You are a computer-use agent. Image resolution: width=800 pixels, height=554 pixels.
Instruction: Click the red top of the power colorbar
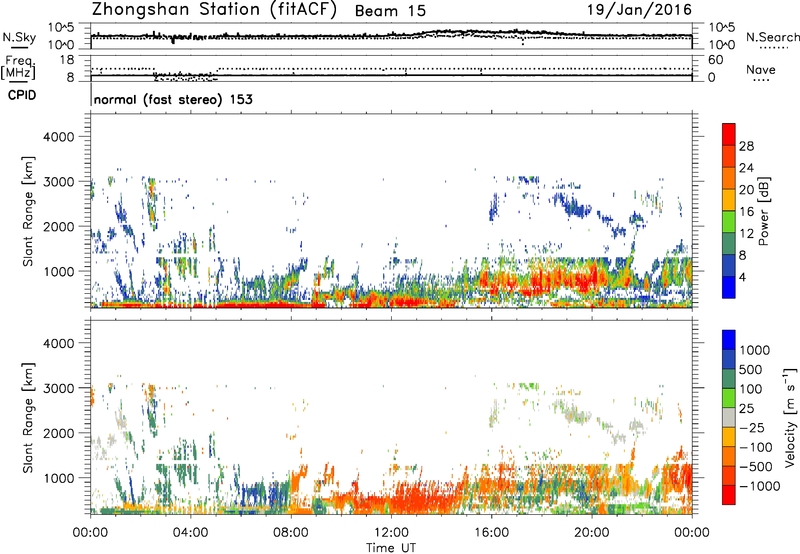[x=729, y=134]
